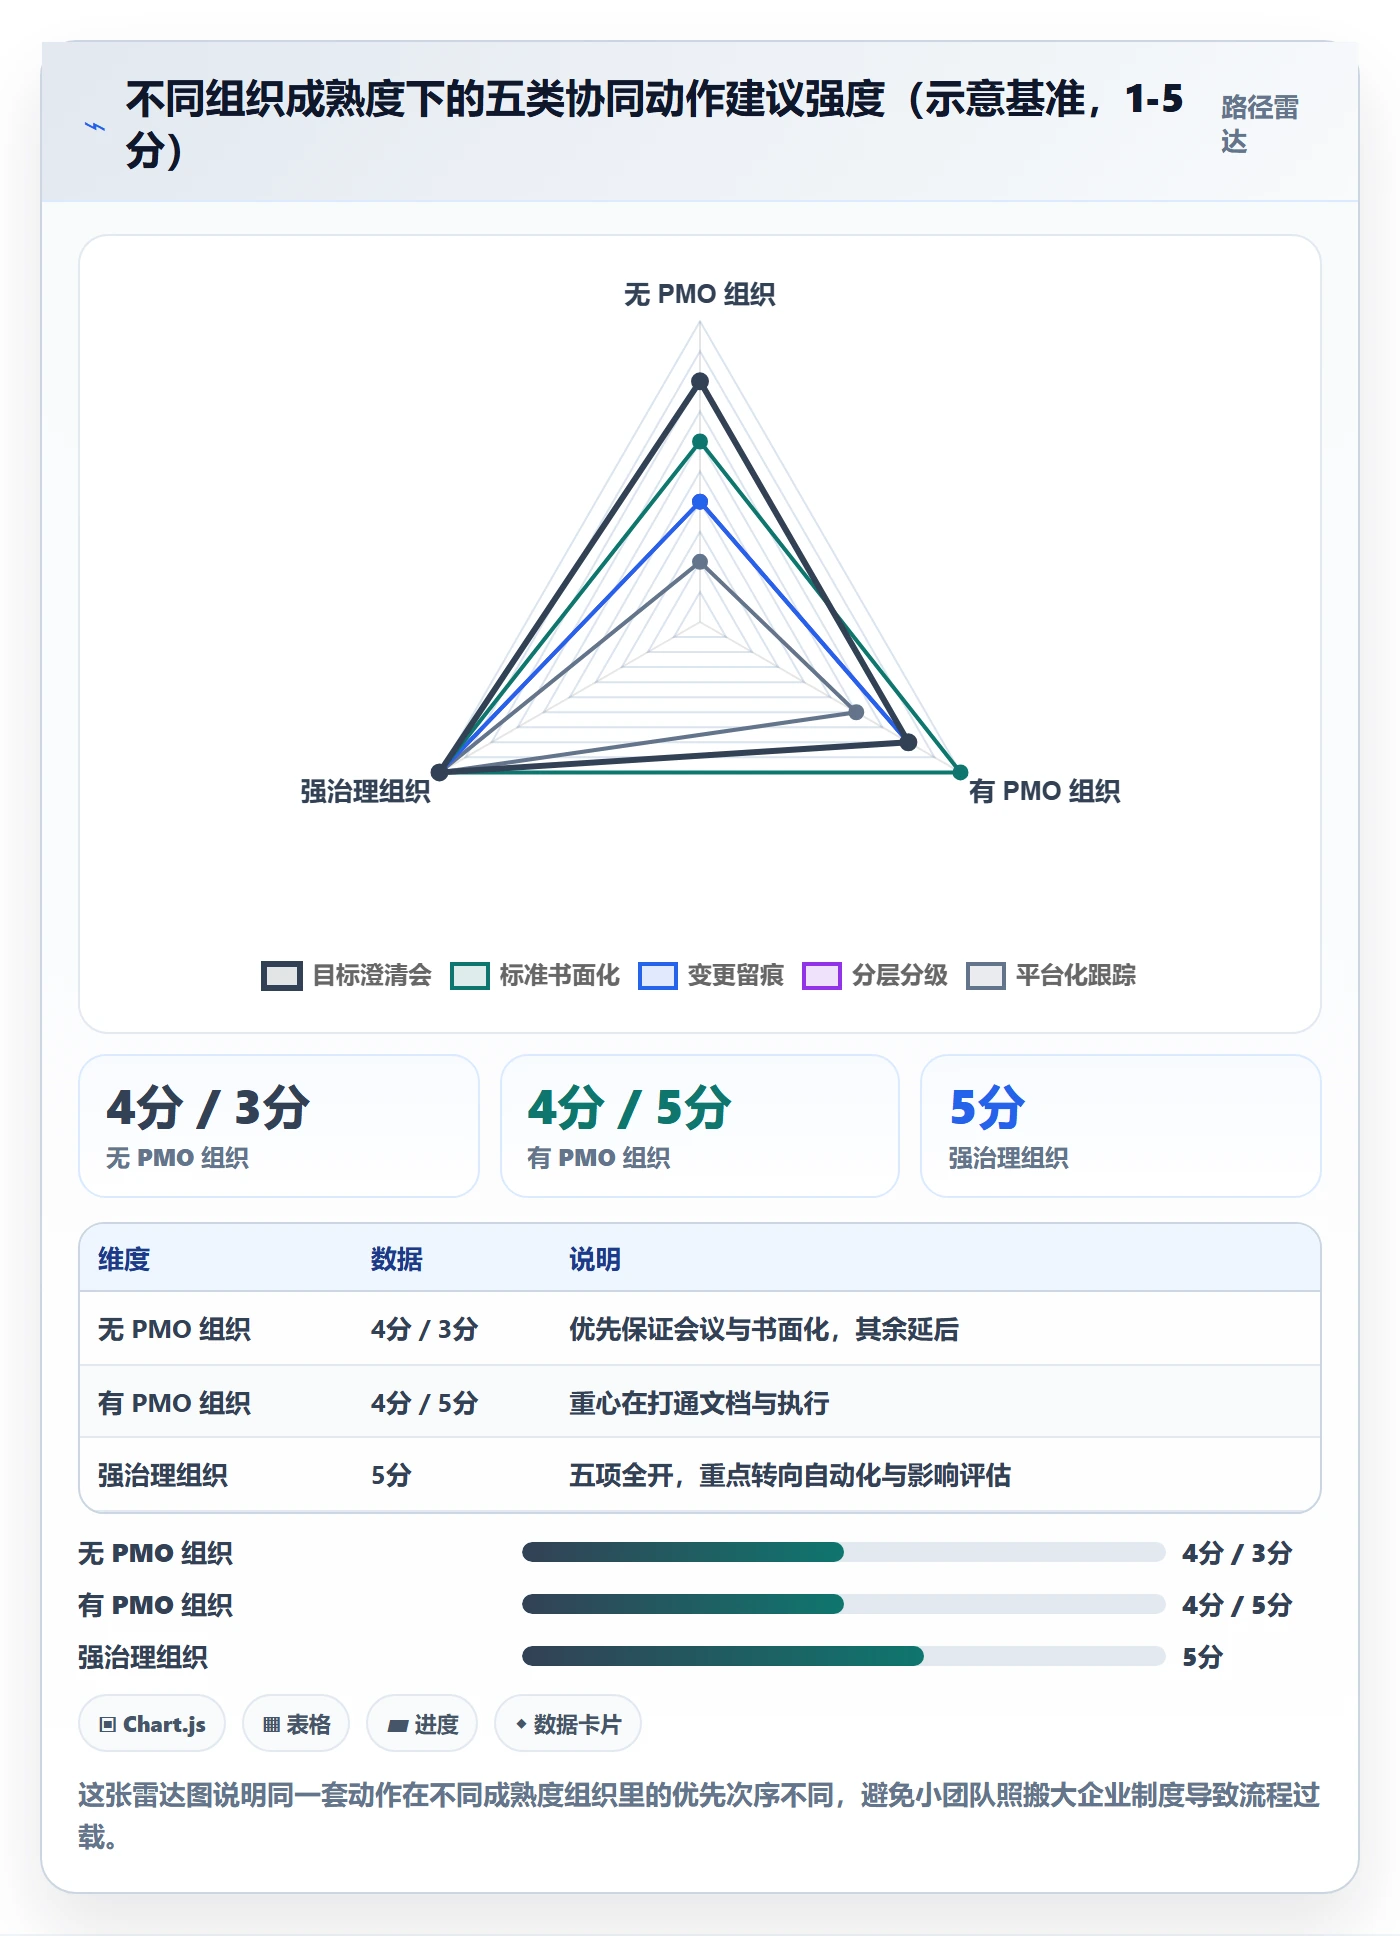
Task: Click the dark data point on top axis
Action: 700,381
